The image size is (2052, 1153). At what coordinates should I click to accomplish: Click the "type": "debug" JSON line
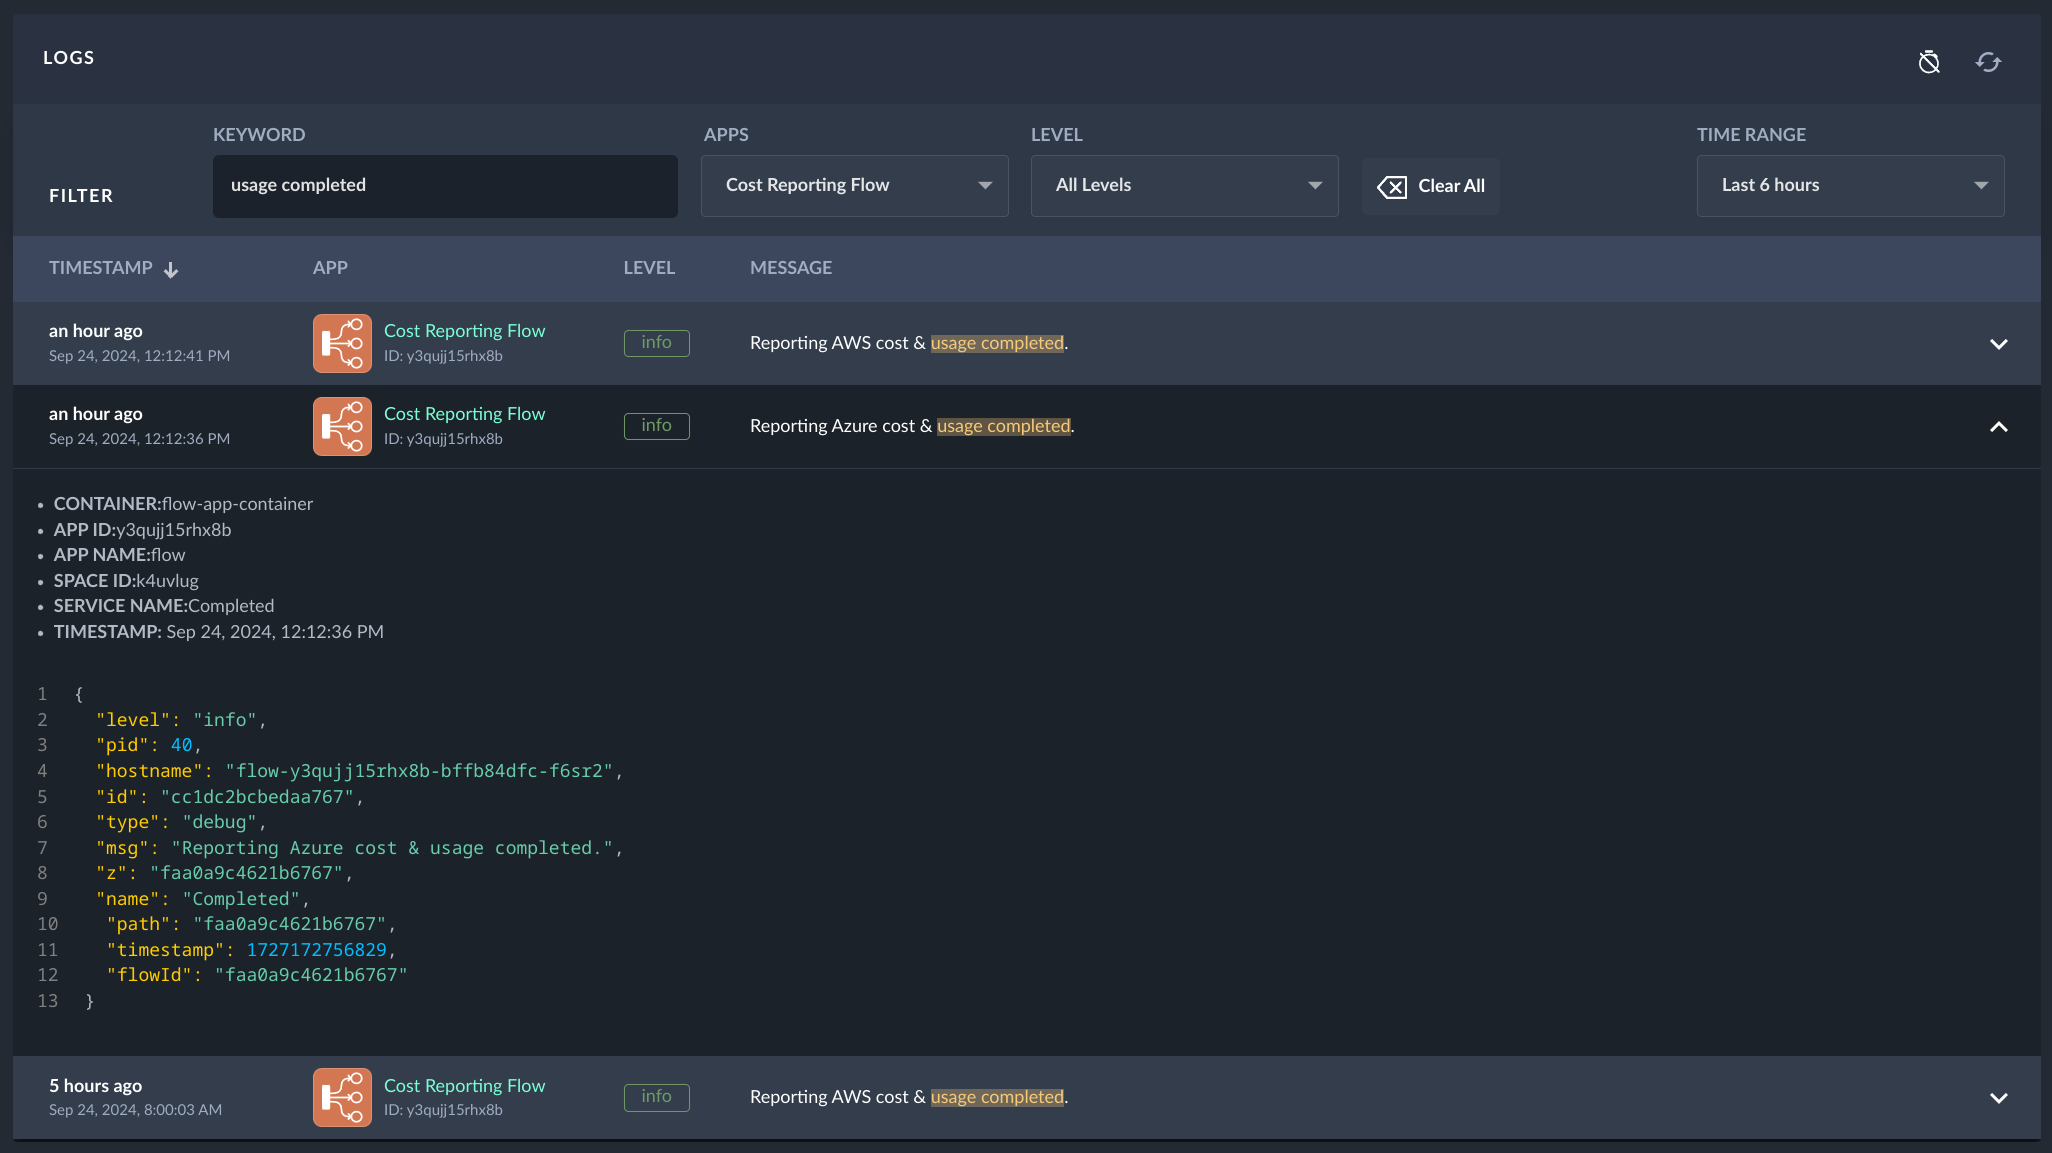(181, 822)
